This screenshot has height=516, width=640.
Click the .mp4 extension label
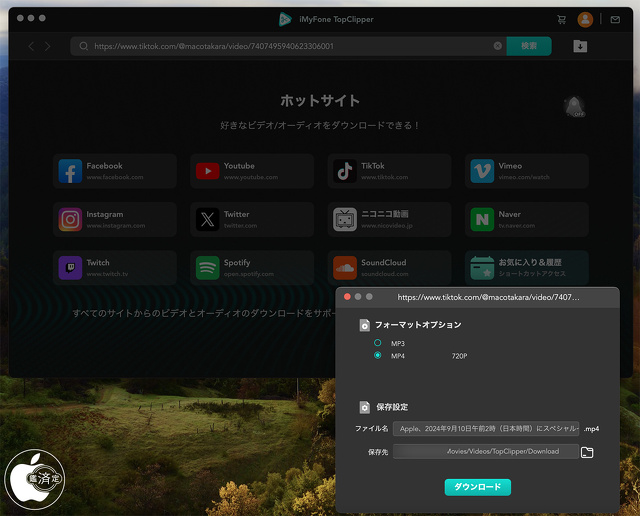pyautogui.click(x=591, y=429)
